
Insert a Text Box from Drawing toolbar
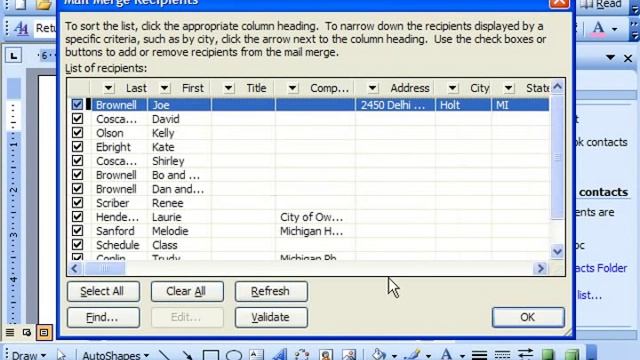click(x=256, y=354)
